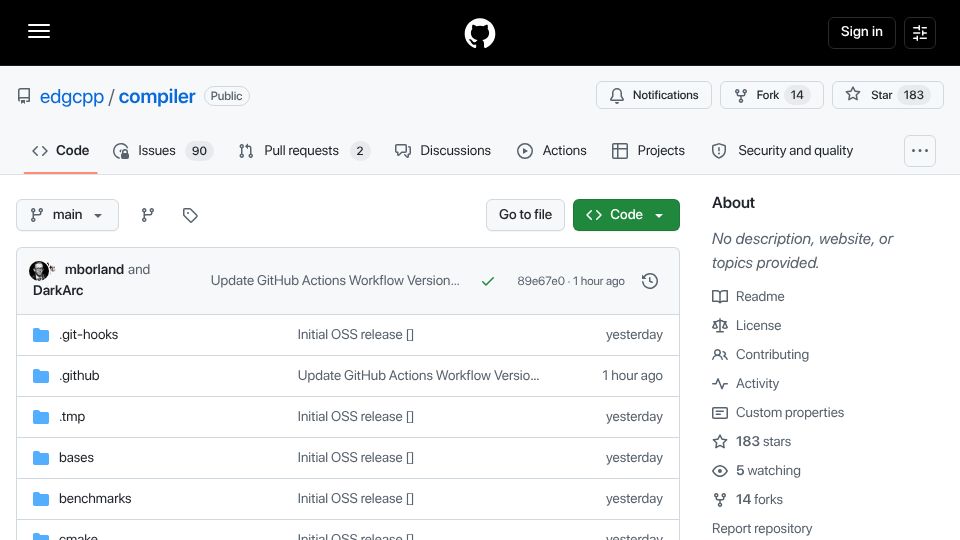Open the Actions tab
The image size is (960, 540).
pyautogui.click(x=552, y=151)
